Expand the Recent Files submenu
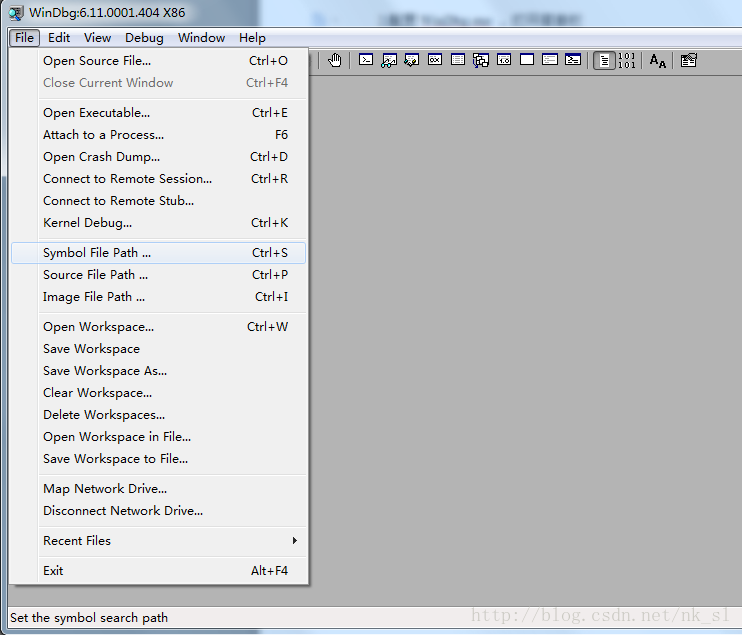Image resolution: width=742 pixels, height=635 pixels. click(159, 541)
